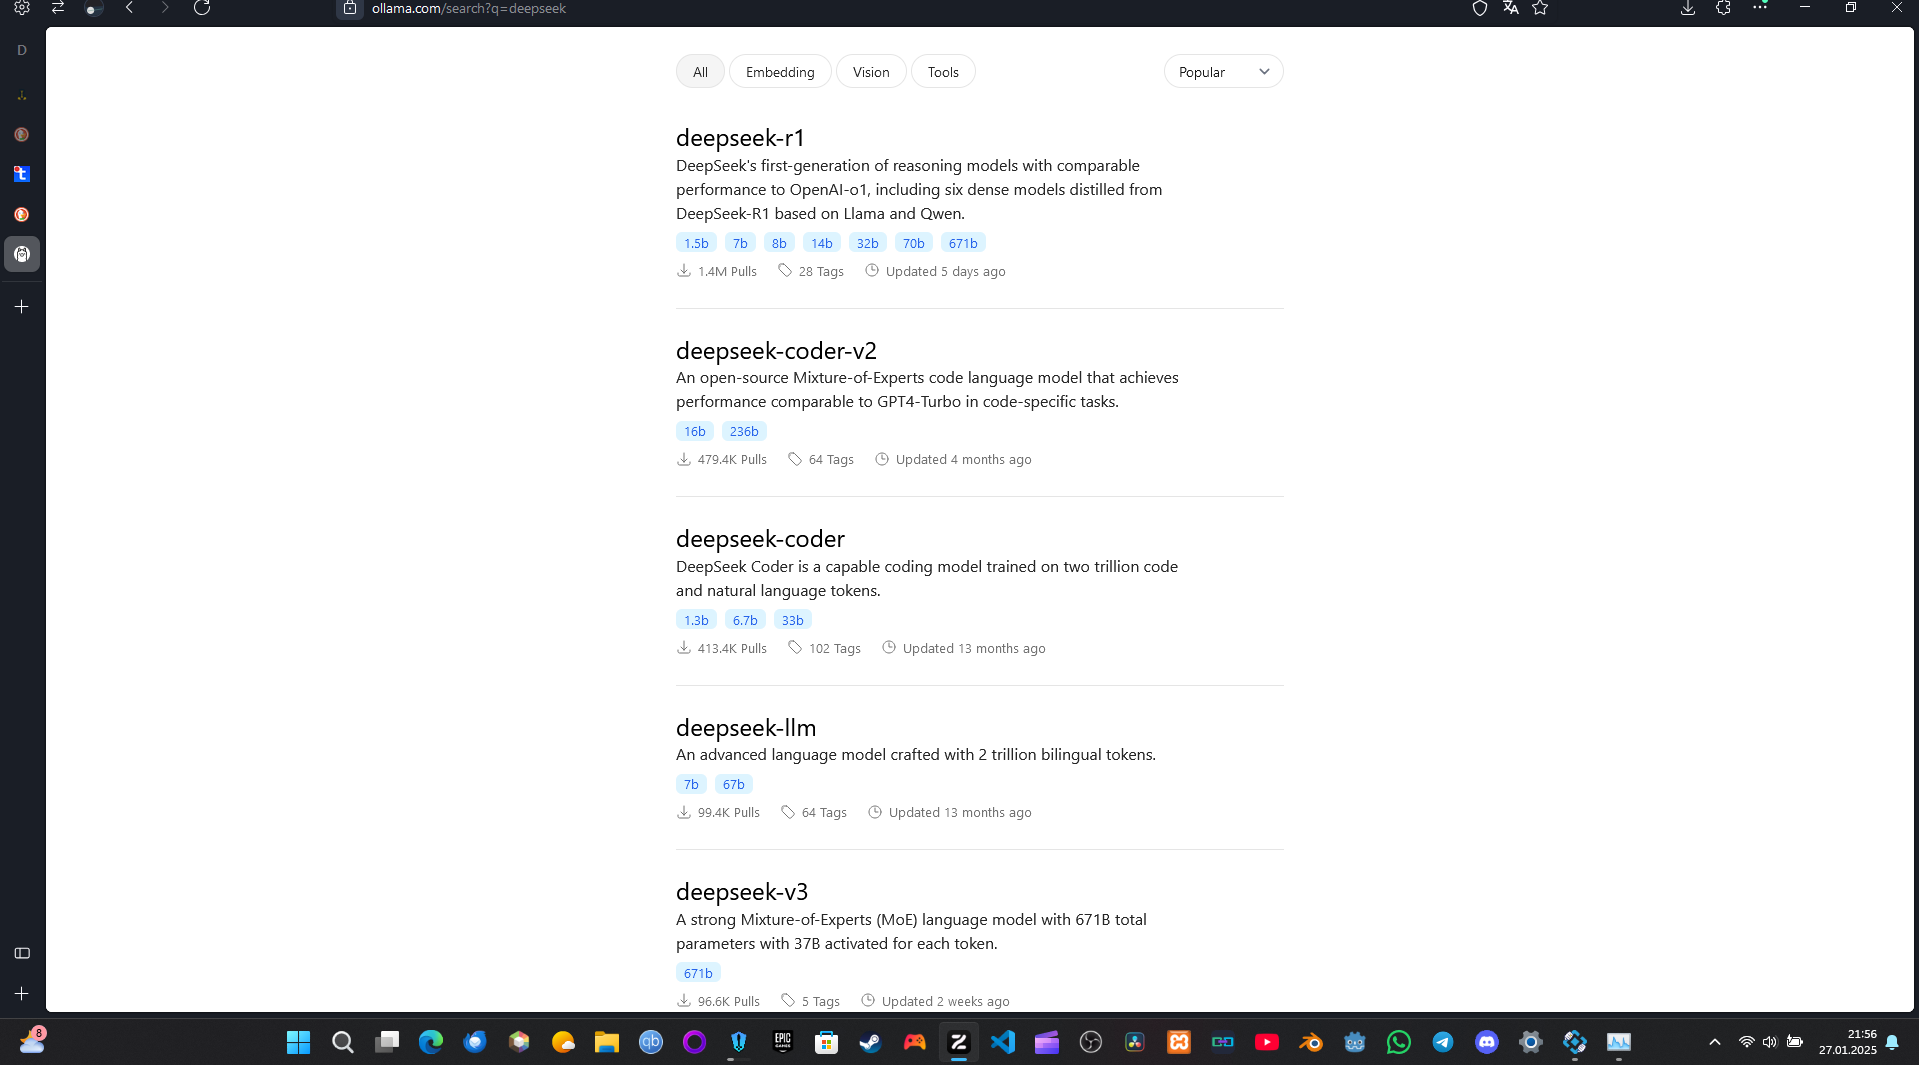Click 'Updated 4 months ago' text
The image size is (1919, 1065).
point(963,459)
